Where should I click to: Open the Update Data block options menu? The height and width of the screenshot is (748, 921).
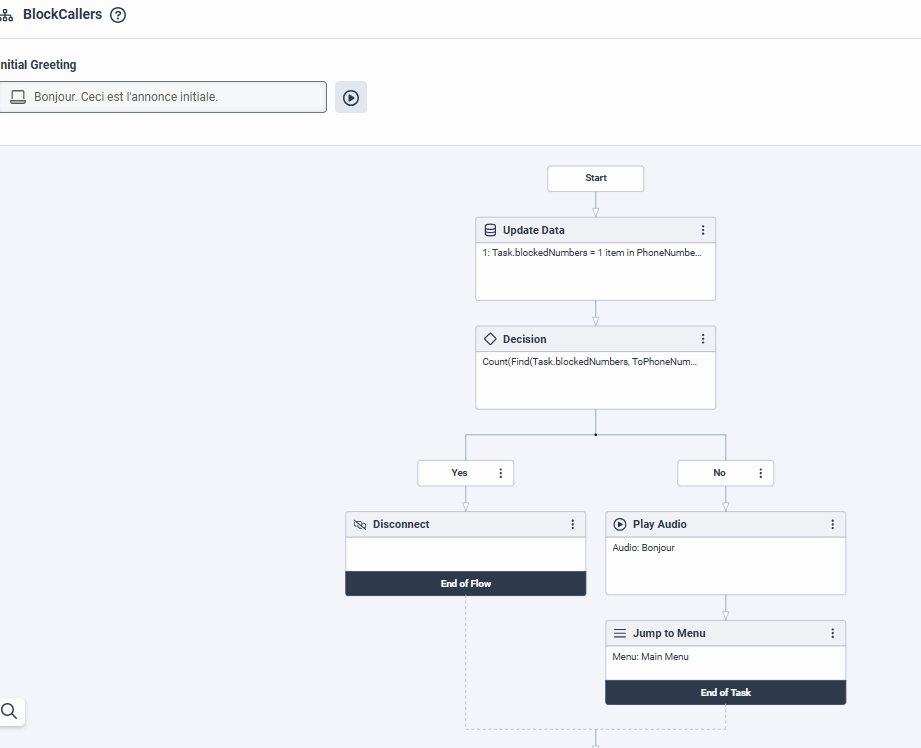point(703,230)
